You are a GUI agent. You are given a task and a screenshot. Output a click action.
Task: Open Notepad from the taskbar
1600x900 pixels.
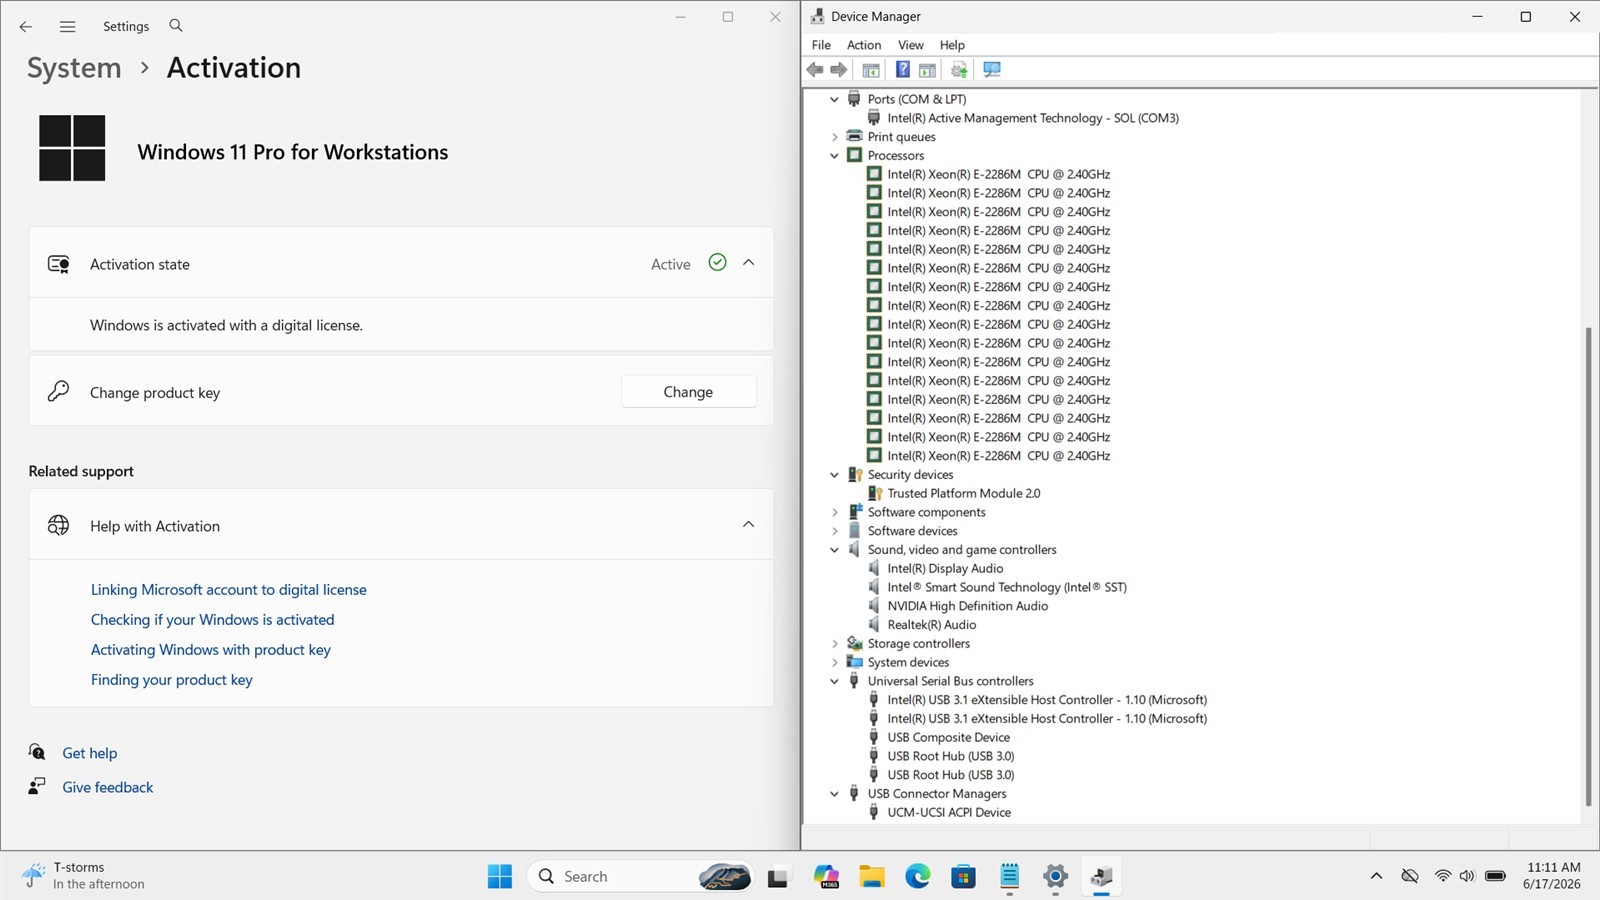coord(1010,877)
